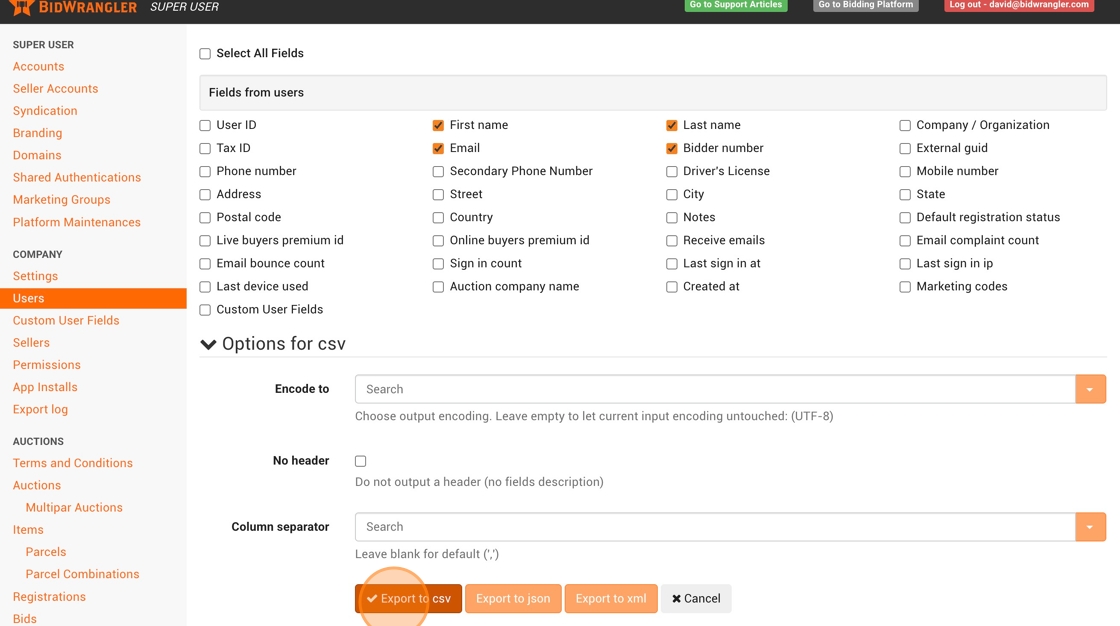
Task: Check the Select All Fields checkbox
Action: [205, 54]
